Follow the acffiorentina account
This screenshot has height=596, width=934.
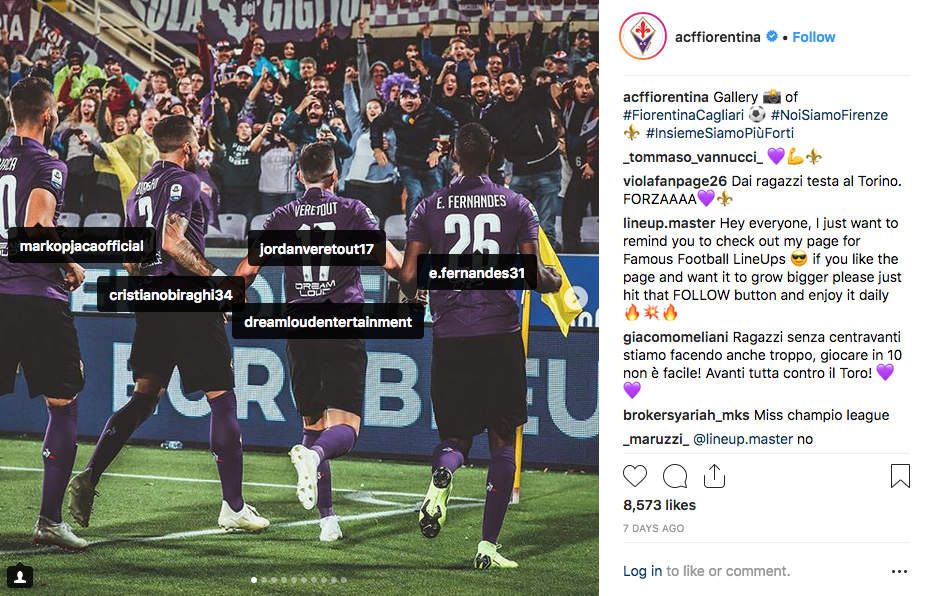tap(813, 37)
